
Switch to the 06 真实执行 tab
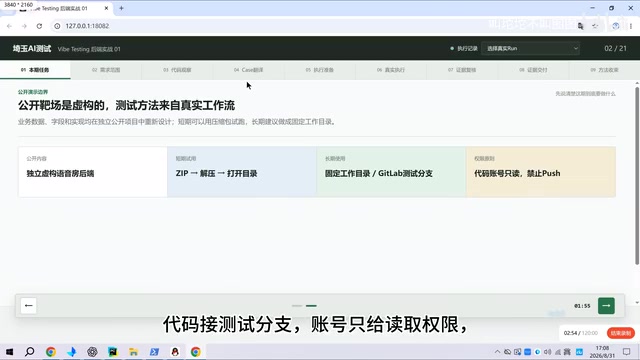391,70
